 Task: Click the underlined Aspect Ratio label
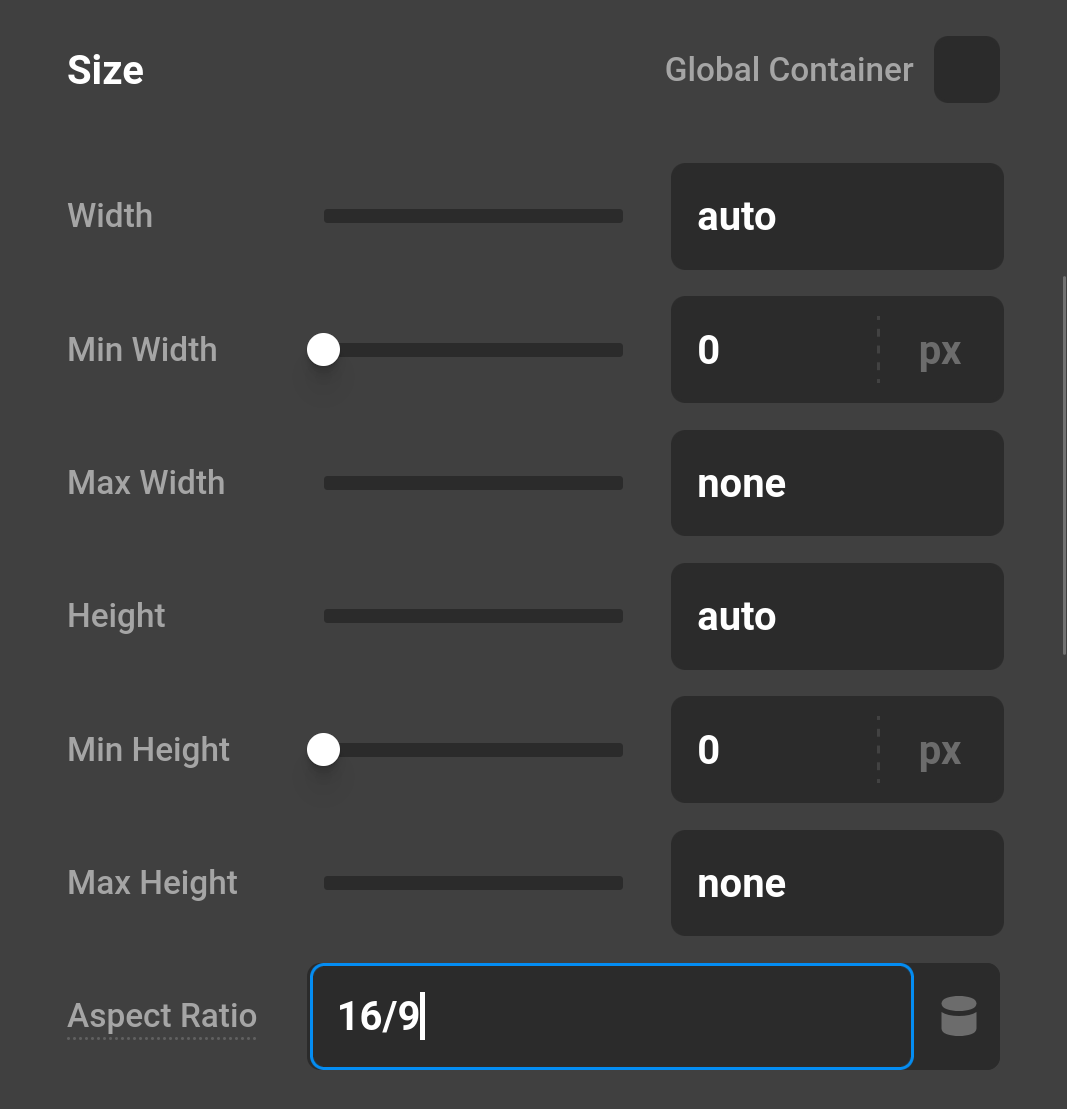pos(161,1016)
